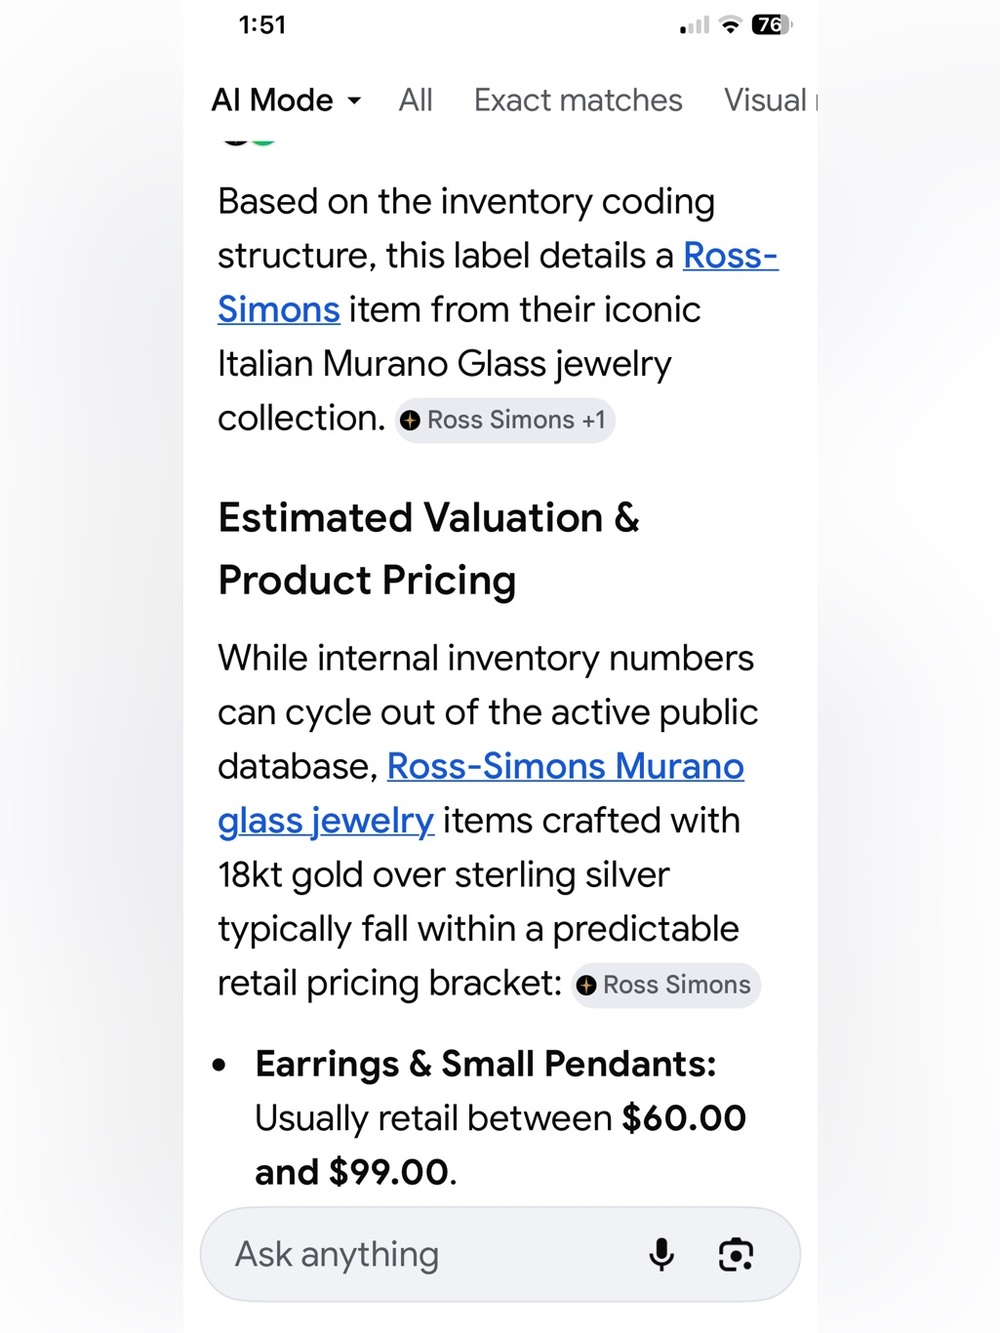Switch to the Exact matches tab
Image resolution: width=1000 pixels, height=1333 pixels.
[578, 100]
